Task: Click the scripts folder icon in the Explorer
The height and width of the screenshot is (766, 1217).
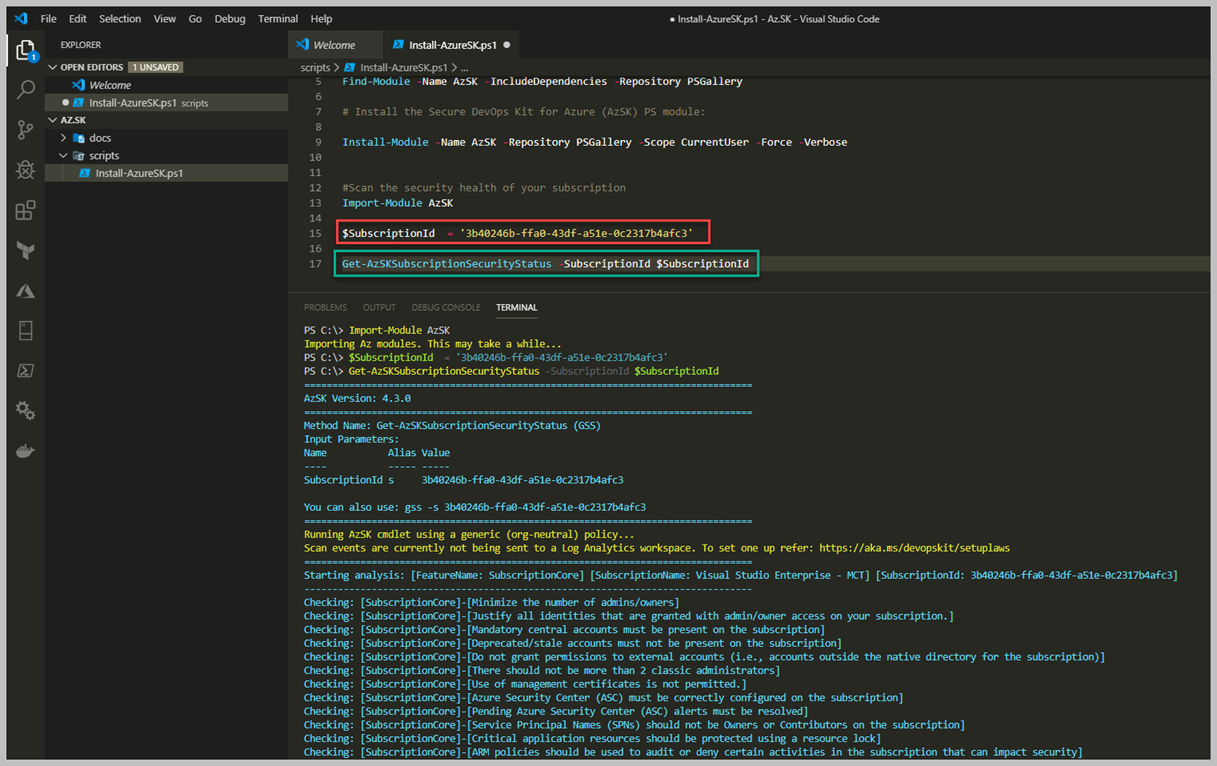Action: click(79, 156)
